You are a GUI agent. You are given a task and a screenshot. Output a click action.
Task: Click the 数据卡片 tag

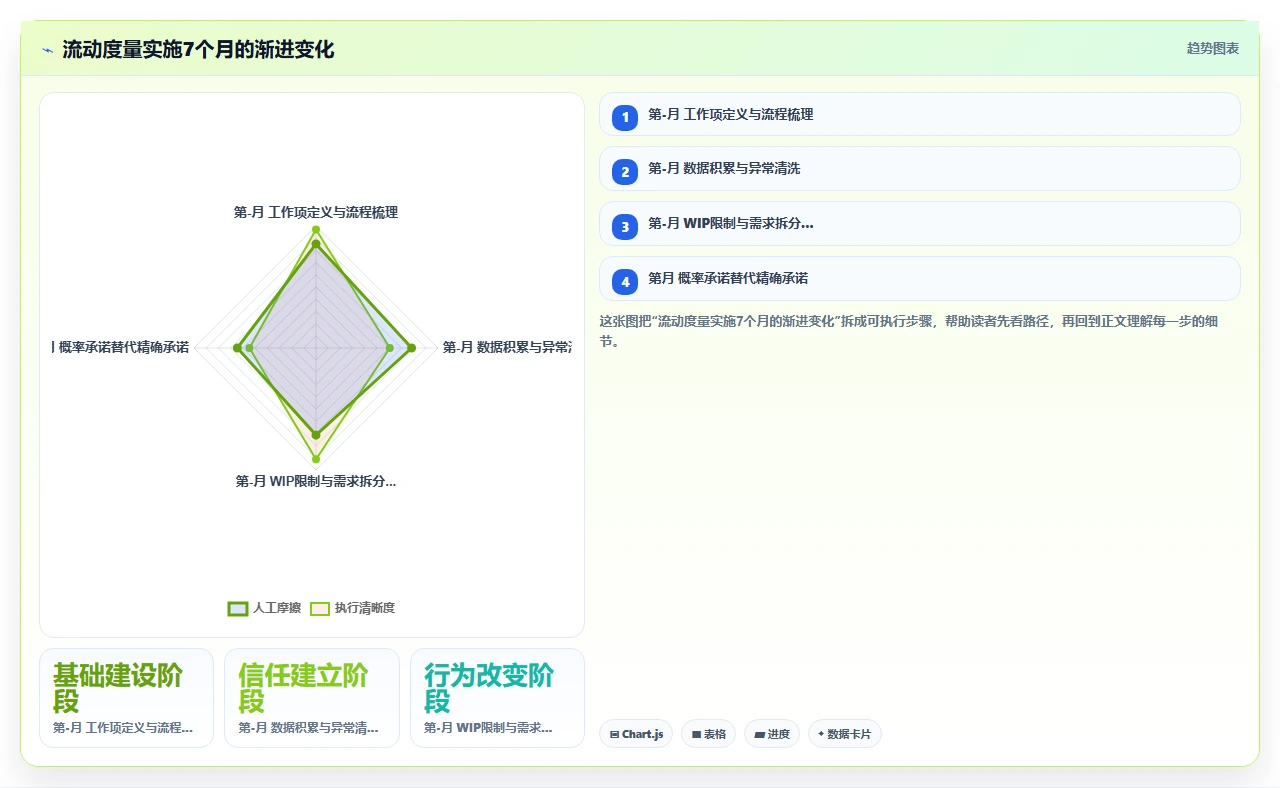[845, 734]
